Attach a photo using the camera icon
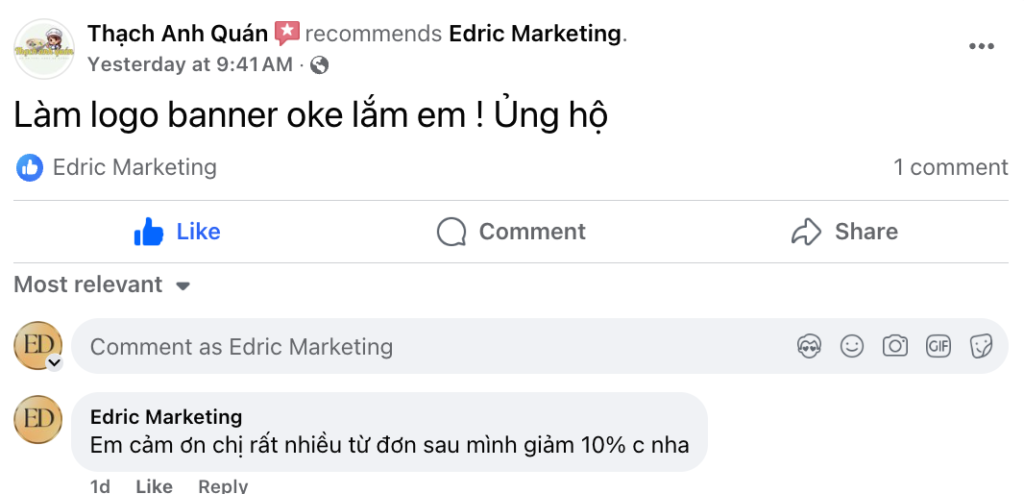1024x494 pixels. pos(895,347)
